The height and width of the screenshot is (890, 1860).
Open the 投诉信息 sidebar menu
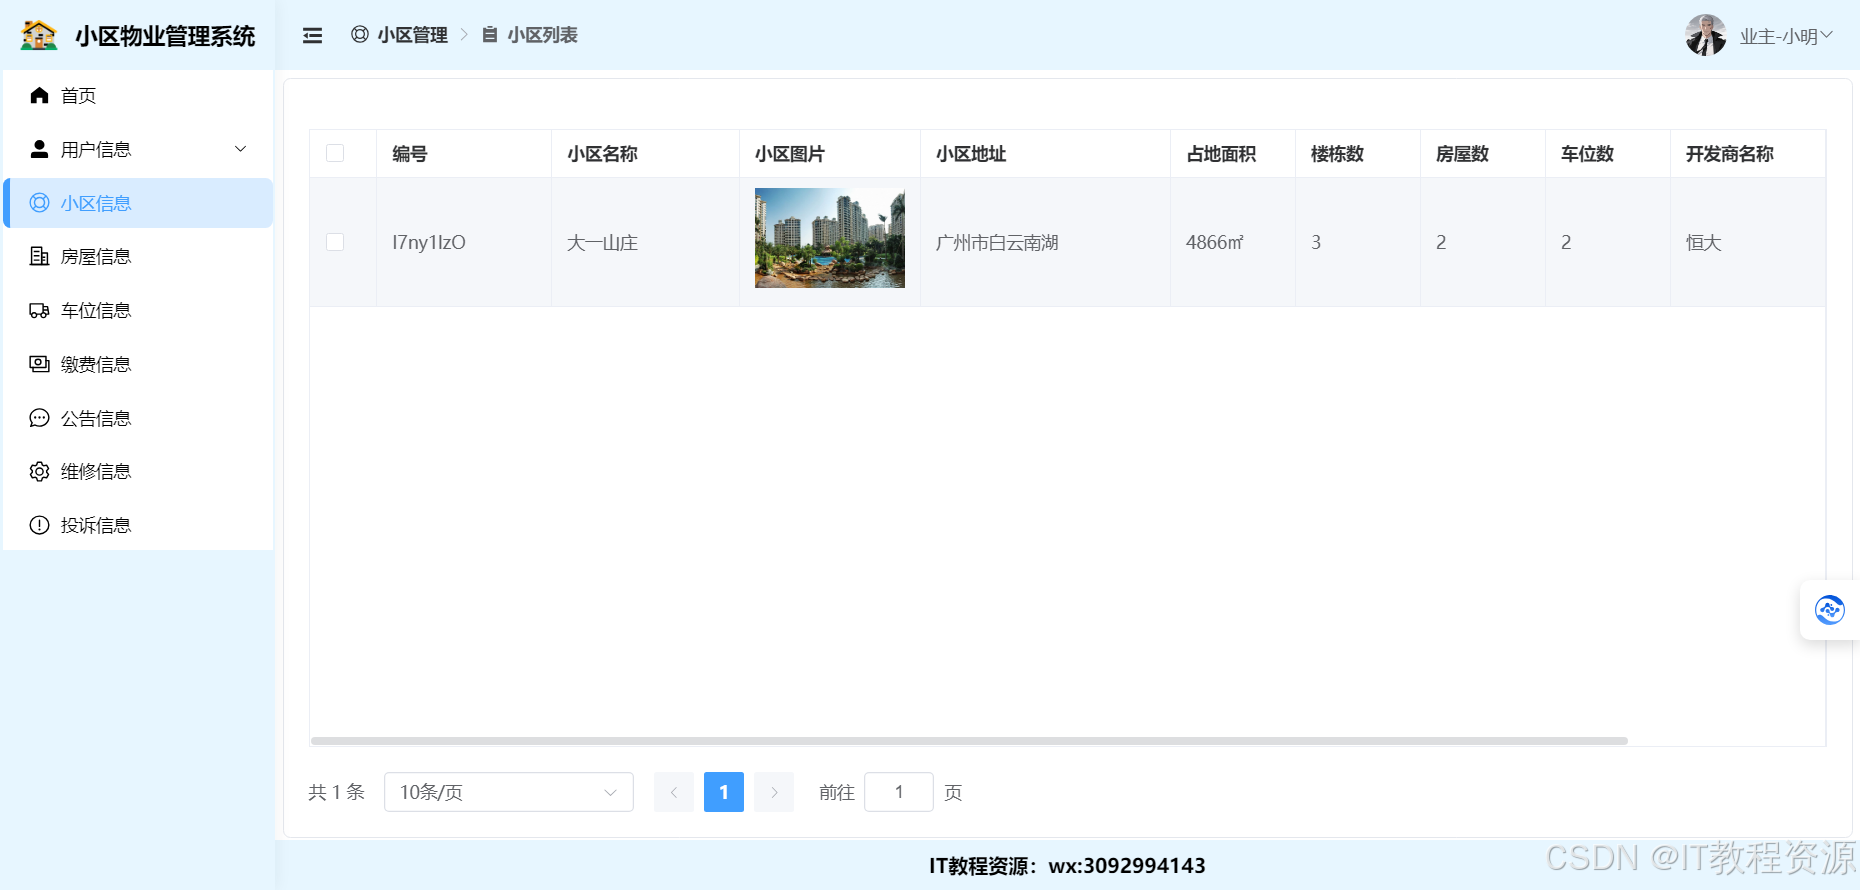[139, 525]
